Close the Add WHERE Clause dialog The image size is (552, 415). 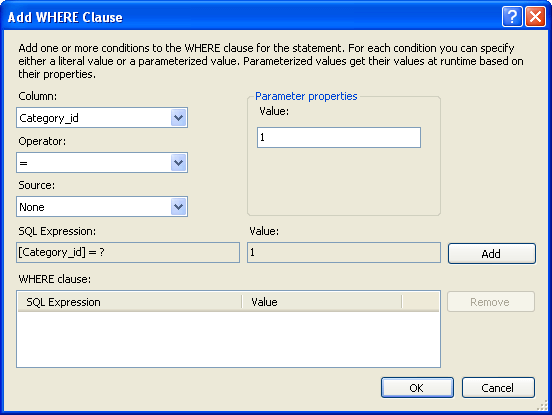coord(535,17)
